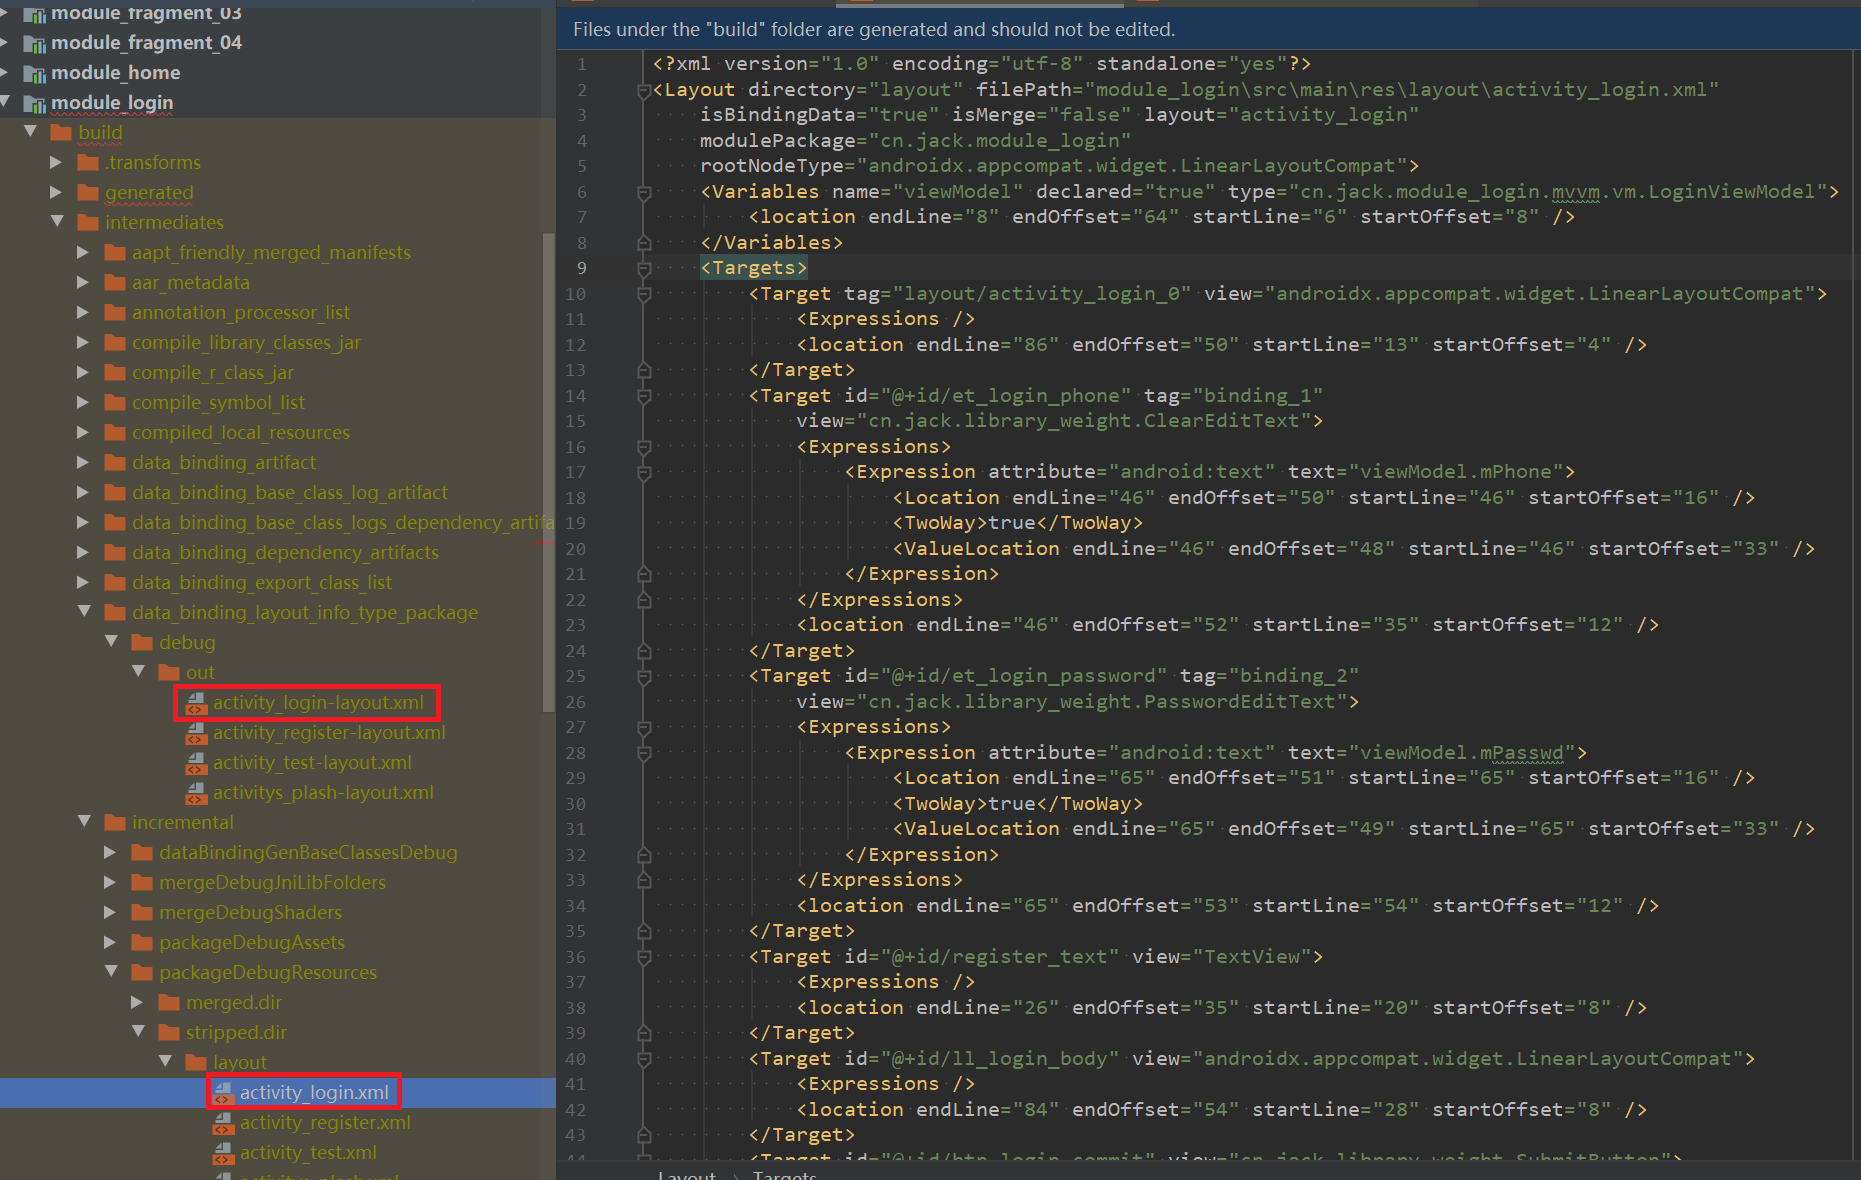1861x1180 pixels.
Task: Click the Targets tag text on line 9
Action: [x=754, y=268]
